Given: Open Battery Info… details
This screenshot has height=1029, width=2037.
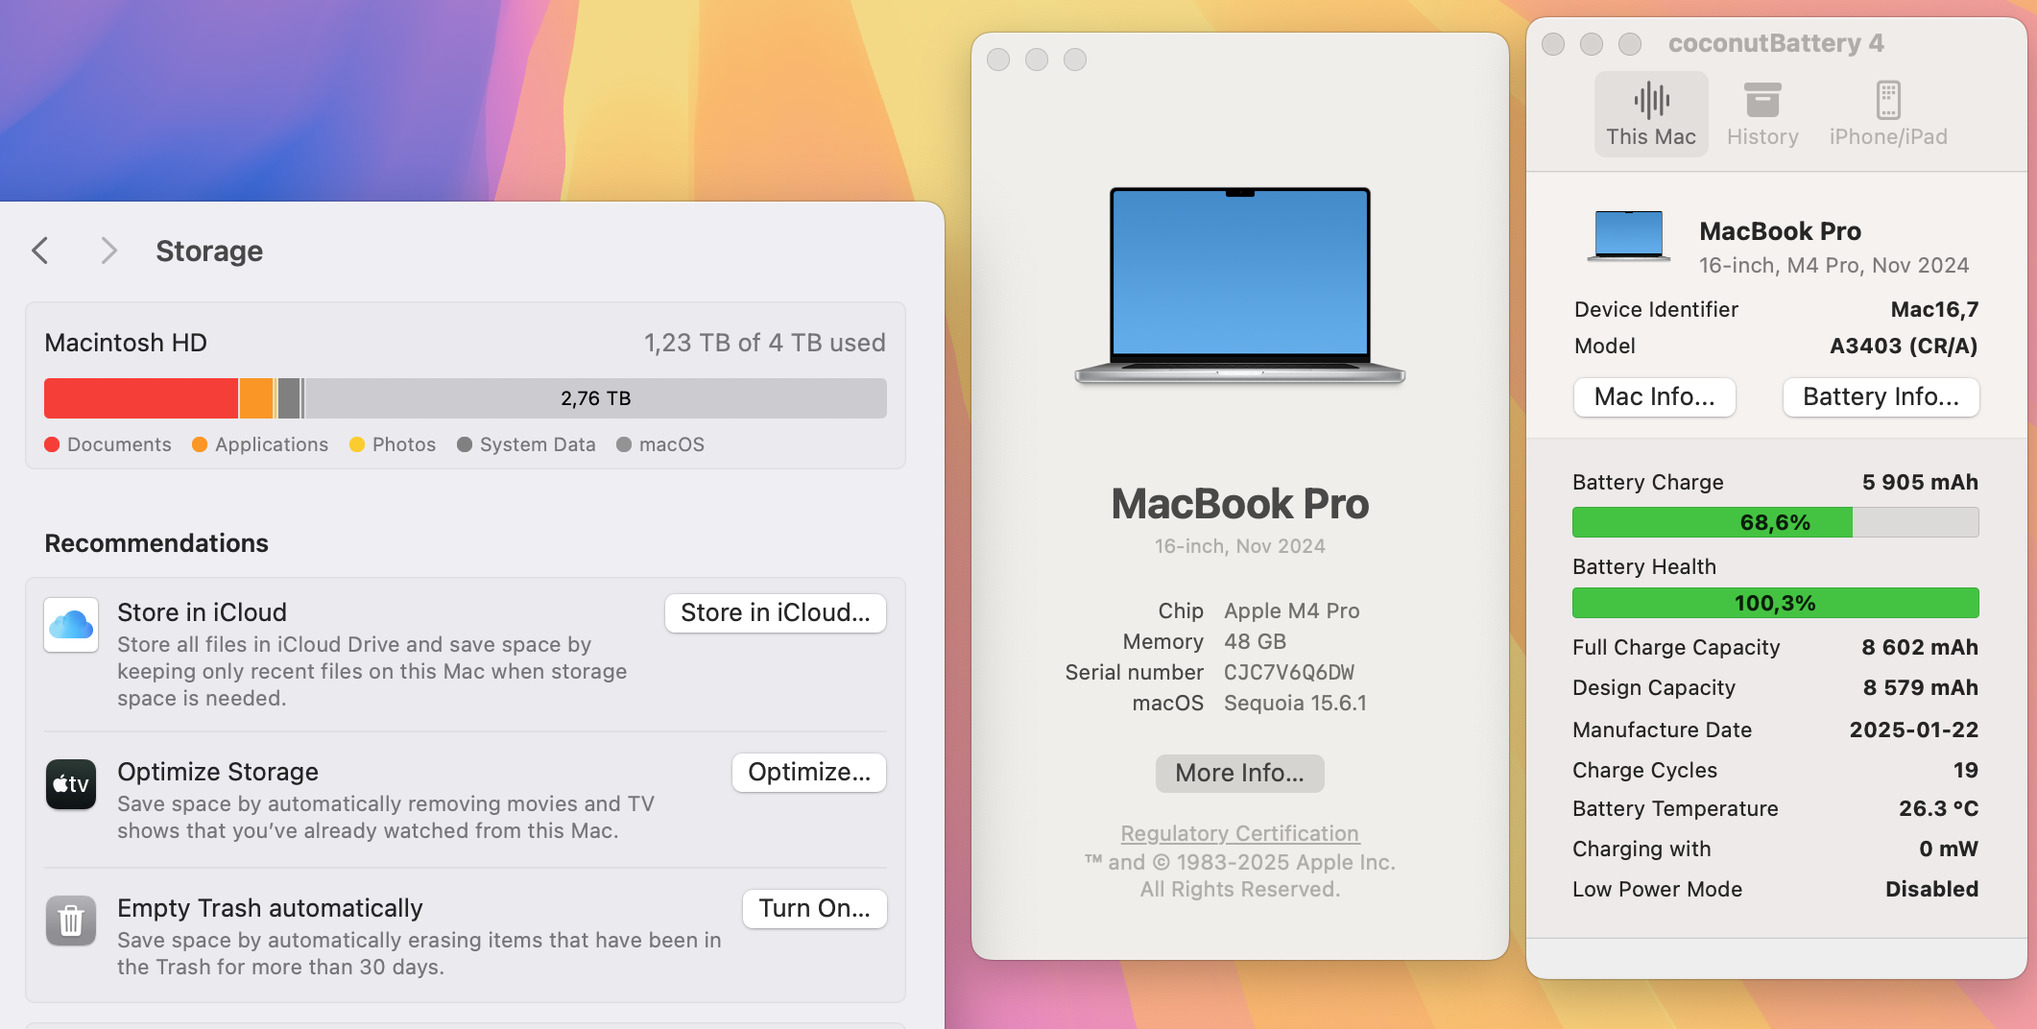Looking at the screenshot, I should (1881, 397).
